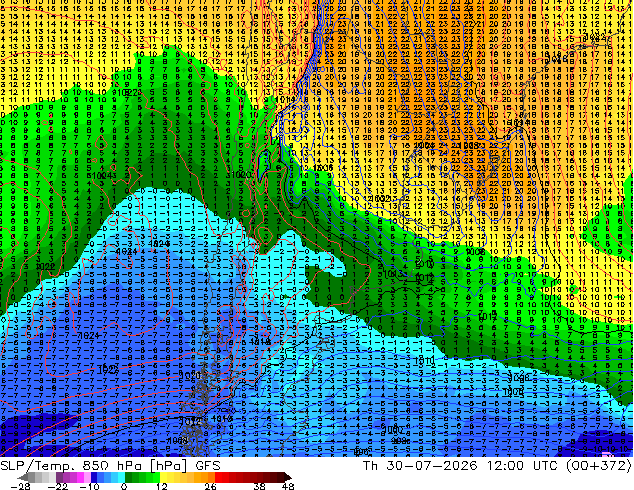The height and width of the screenshot is (490, 634).
Task: Click the '38' color scale label
Action: [260, 486]
